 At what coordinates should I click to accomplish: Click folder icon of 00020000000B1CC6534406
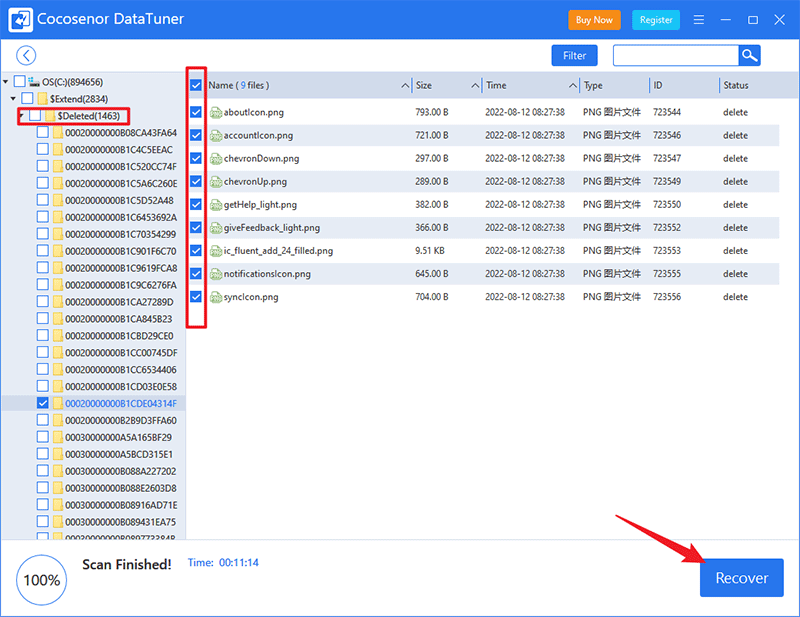58,369
